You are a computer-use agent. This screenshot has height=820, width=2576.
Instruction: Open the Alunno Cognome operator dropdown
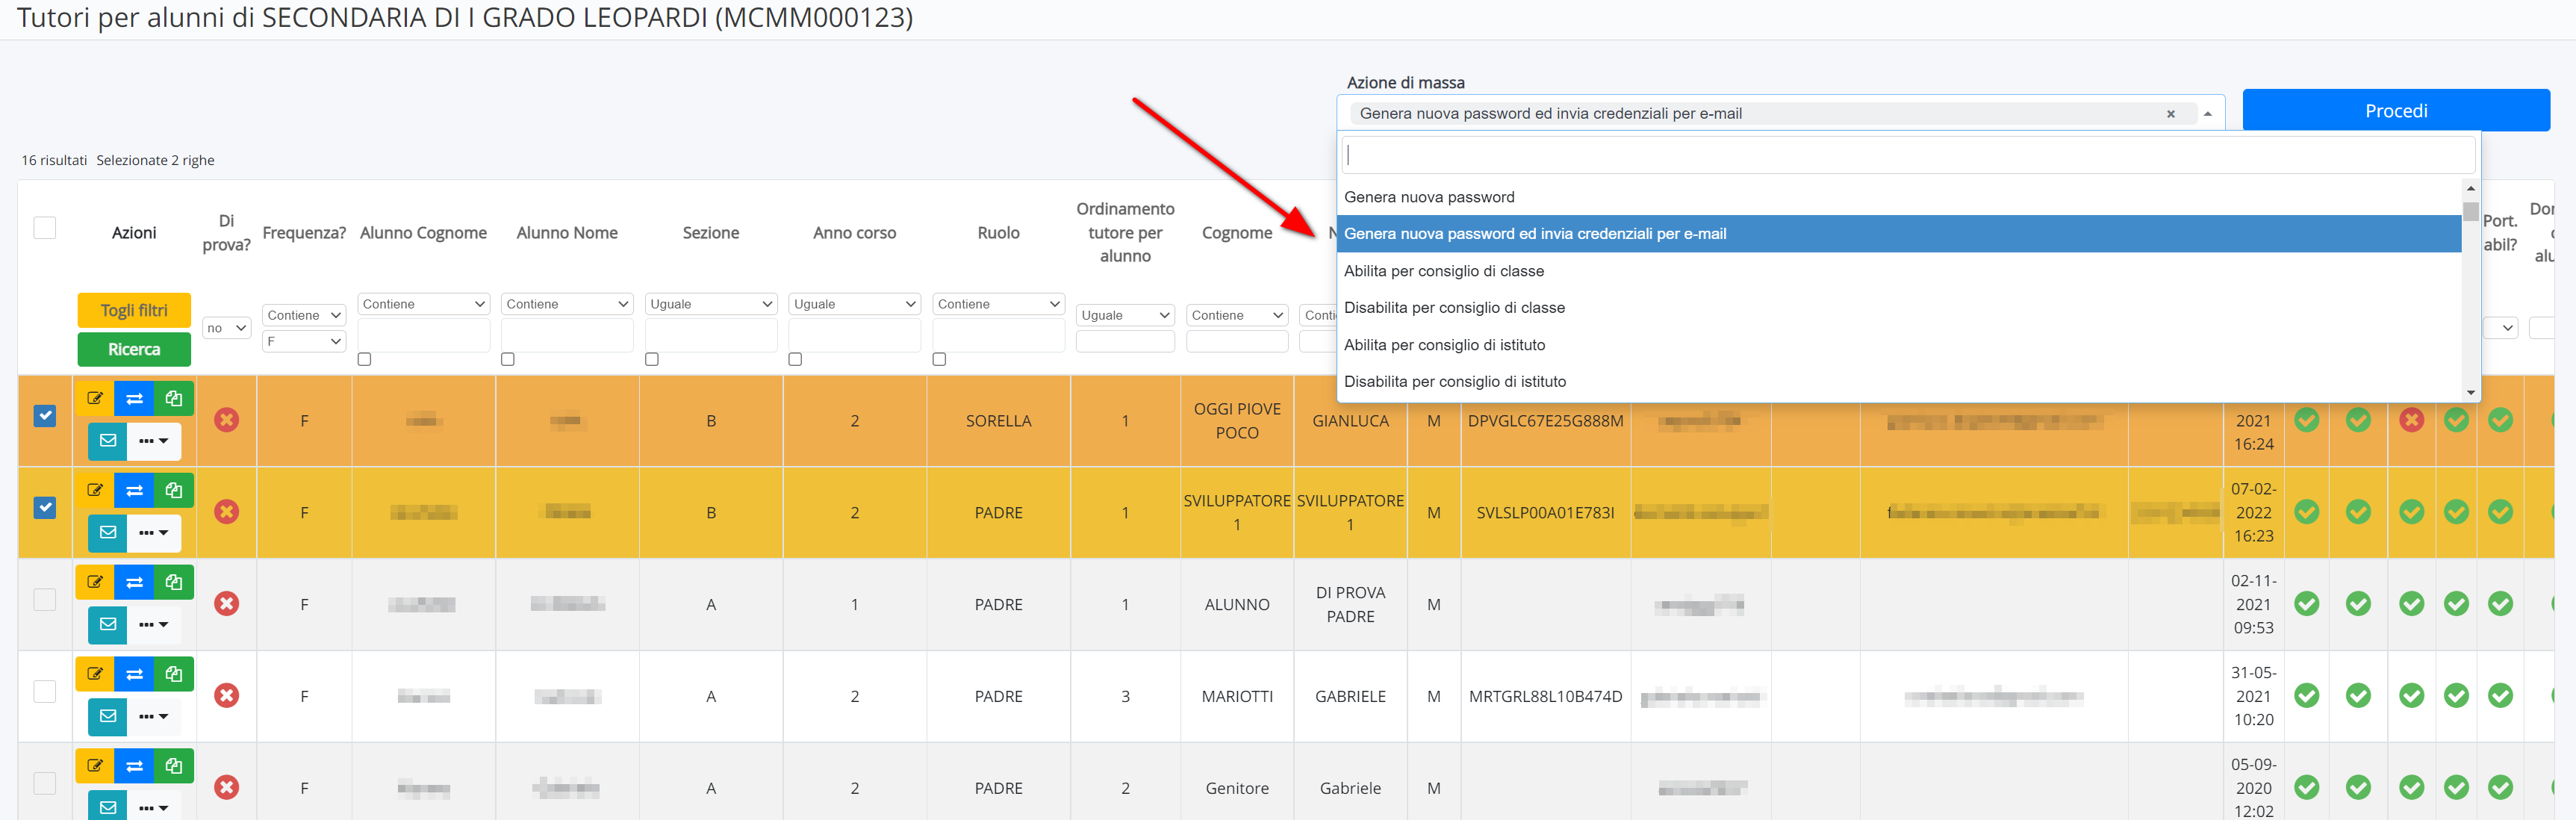[424, 304]
